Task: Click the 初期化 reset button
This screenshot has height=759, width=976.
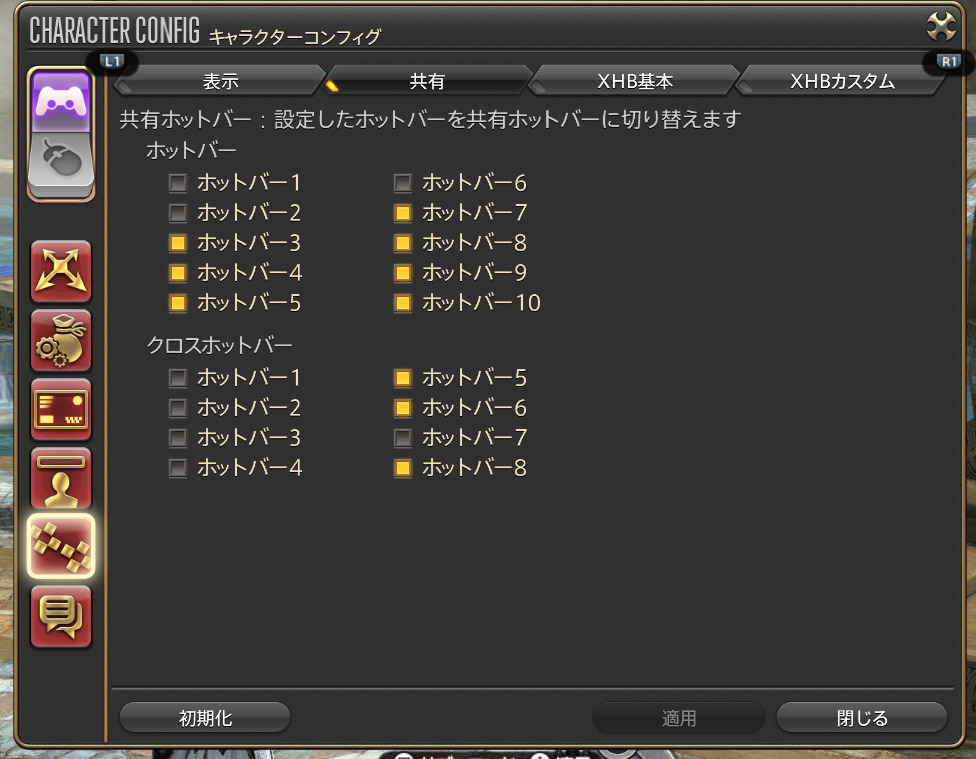Action: 205,718
